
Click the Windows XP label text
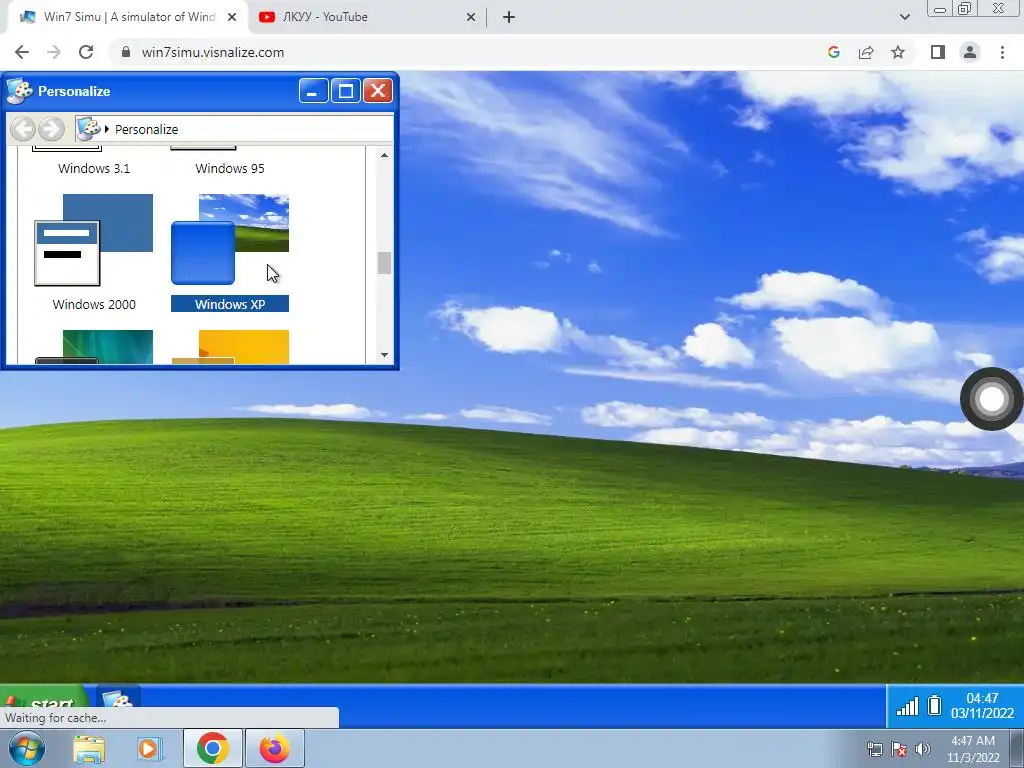(x=230, y=304)
